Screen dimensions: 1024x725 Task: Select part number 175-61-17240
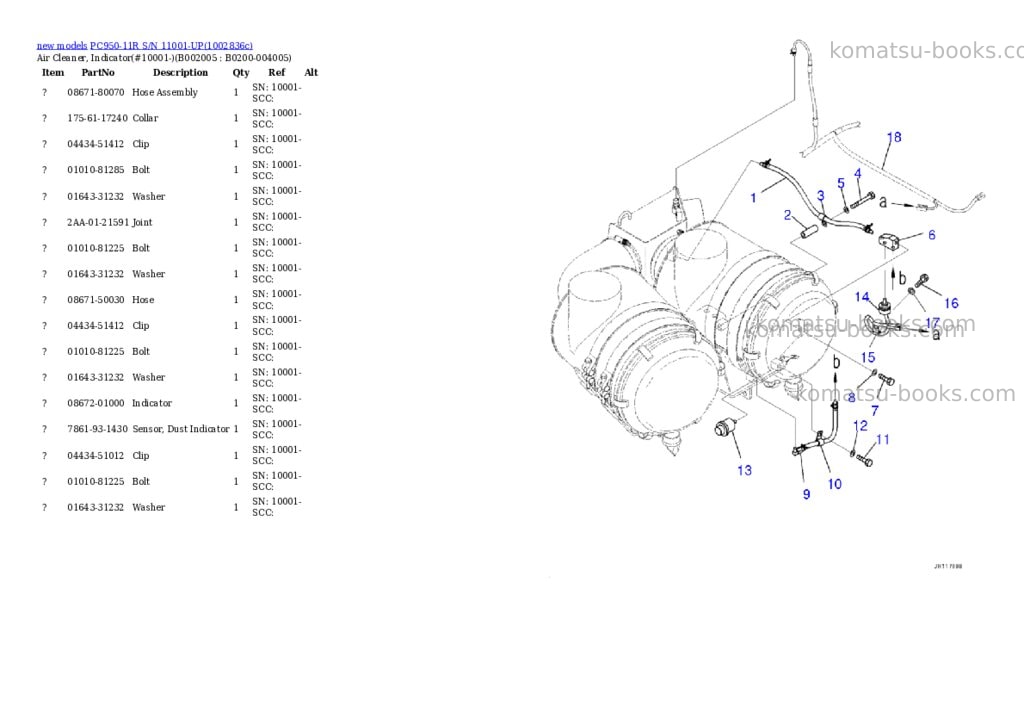tap(97, 118)
